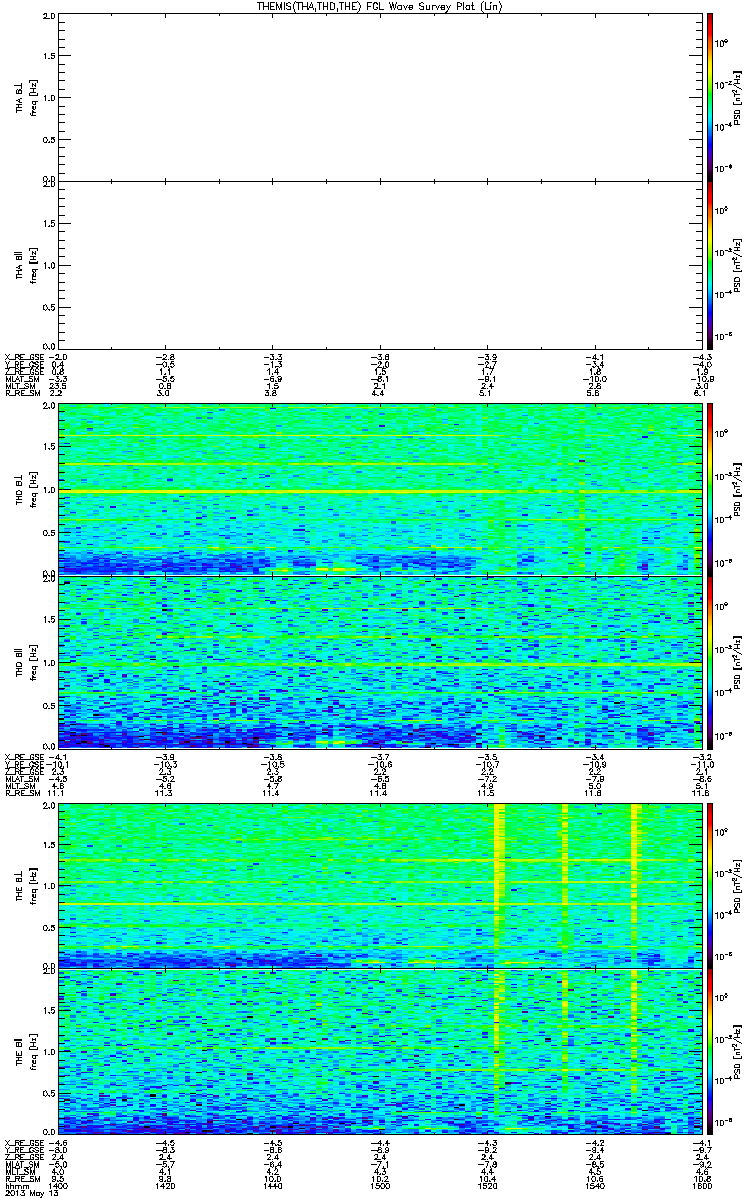Click the PSD color bar beside THD B-parallel panel

[x=710, y=661]
